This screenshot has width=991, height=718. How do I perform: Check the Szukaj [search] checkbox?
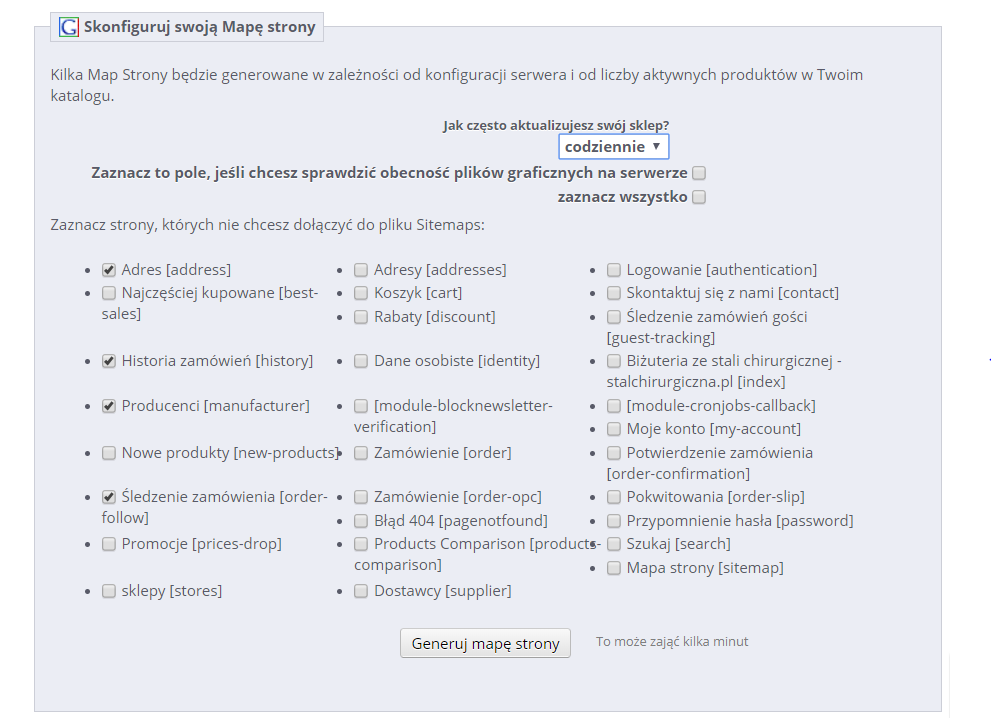tap(614, 544)
